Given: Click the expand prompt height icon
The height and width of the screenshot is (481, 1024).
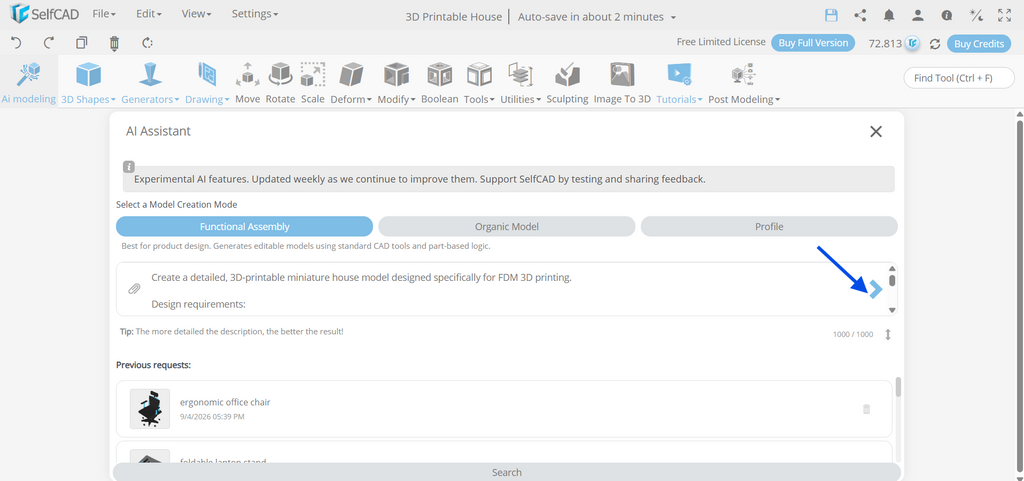Looking at the screenshot, I should pos(888,334).
